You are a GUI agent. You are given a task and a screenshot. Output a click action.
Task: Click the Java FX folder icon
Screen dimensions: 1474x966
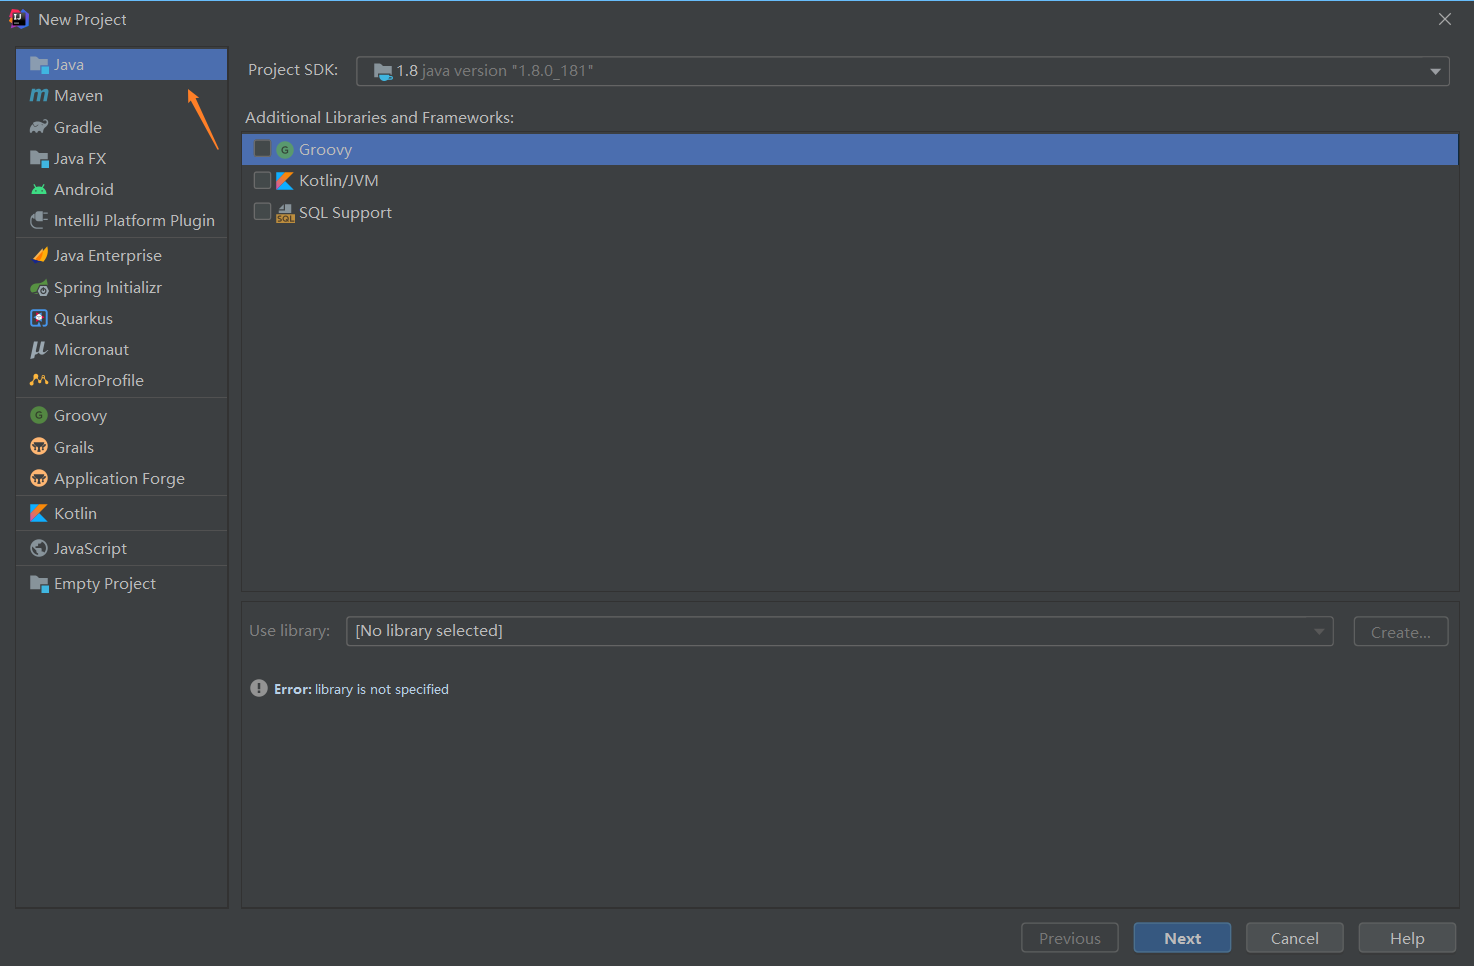point(39,158)
